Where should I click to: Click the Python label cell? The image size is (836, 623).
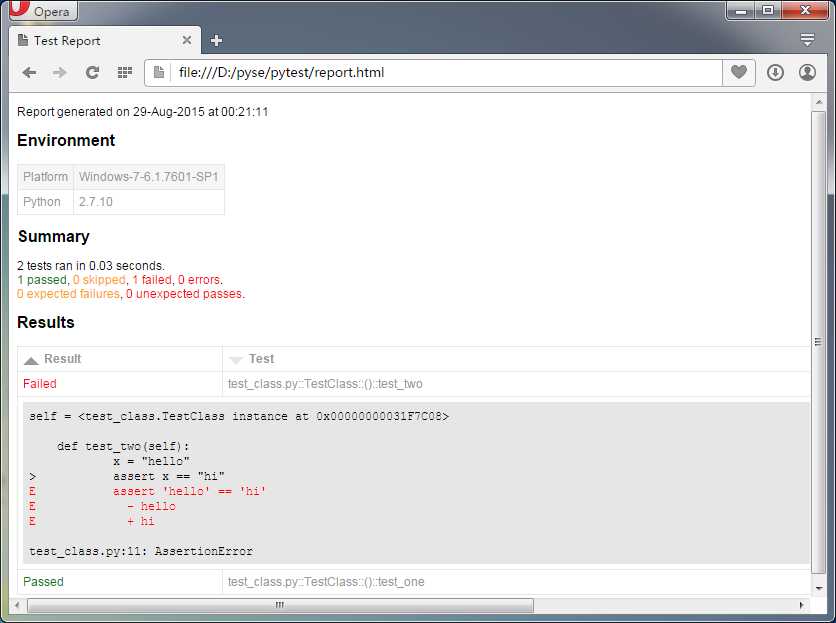[45, 202]
